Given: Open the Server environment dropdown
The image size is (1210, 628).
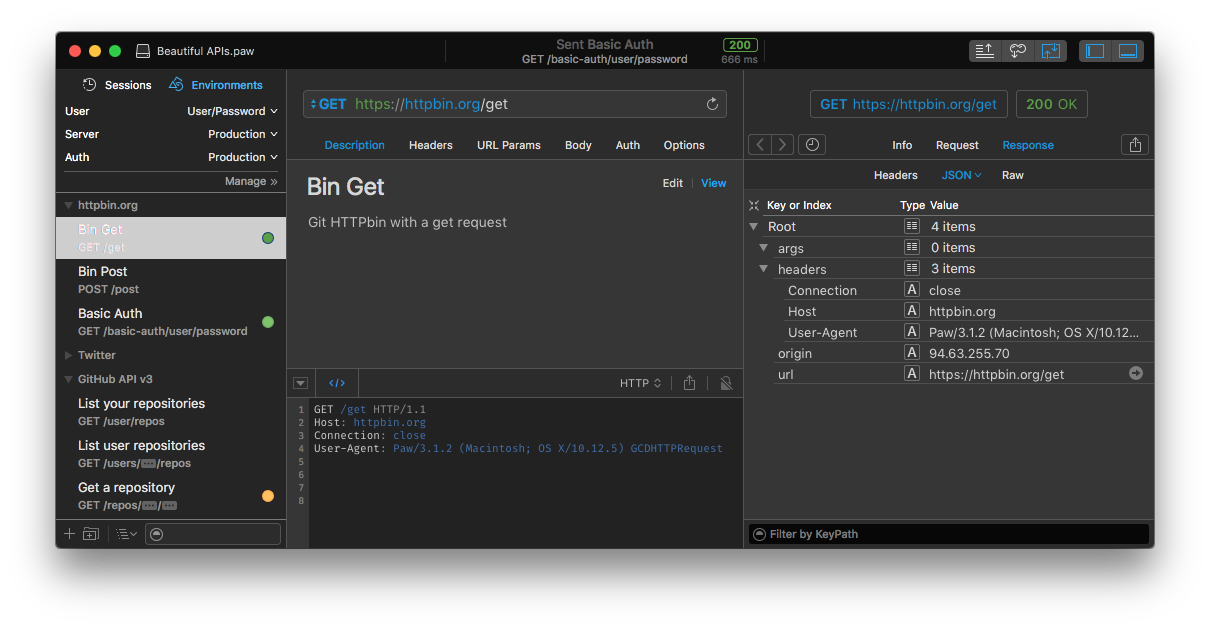Looking at the screenshot, I should click(243, 134).
